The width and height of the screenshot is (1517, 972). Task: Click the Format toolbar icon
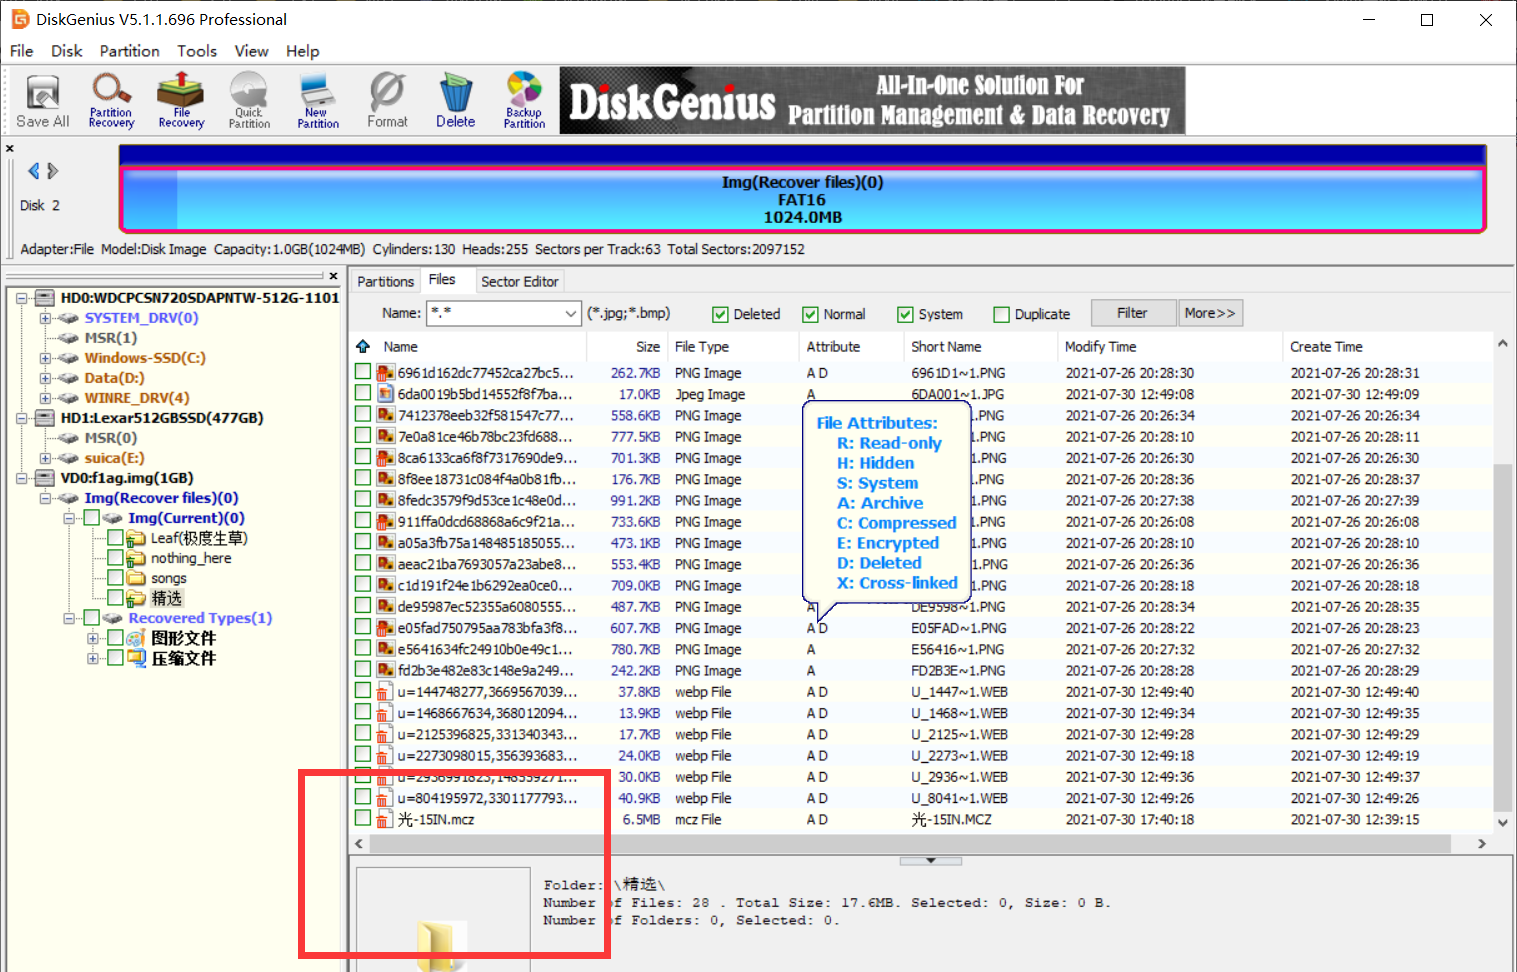coord(387,101)
